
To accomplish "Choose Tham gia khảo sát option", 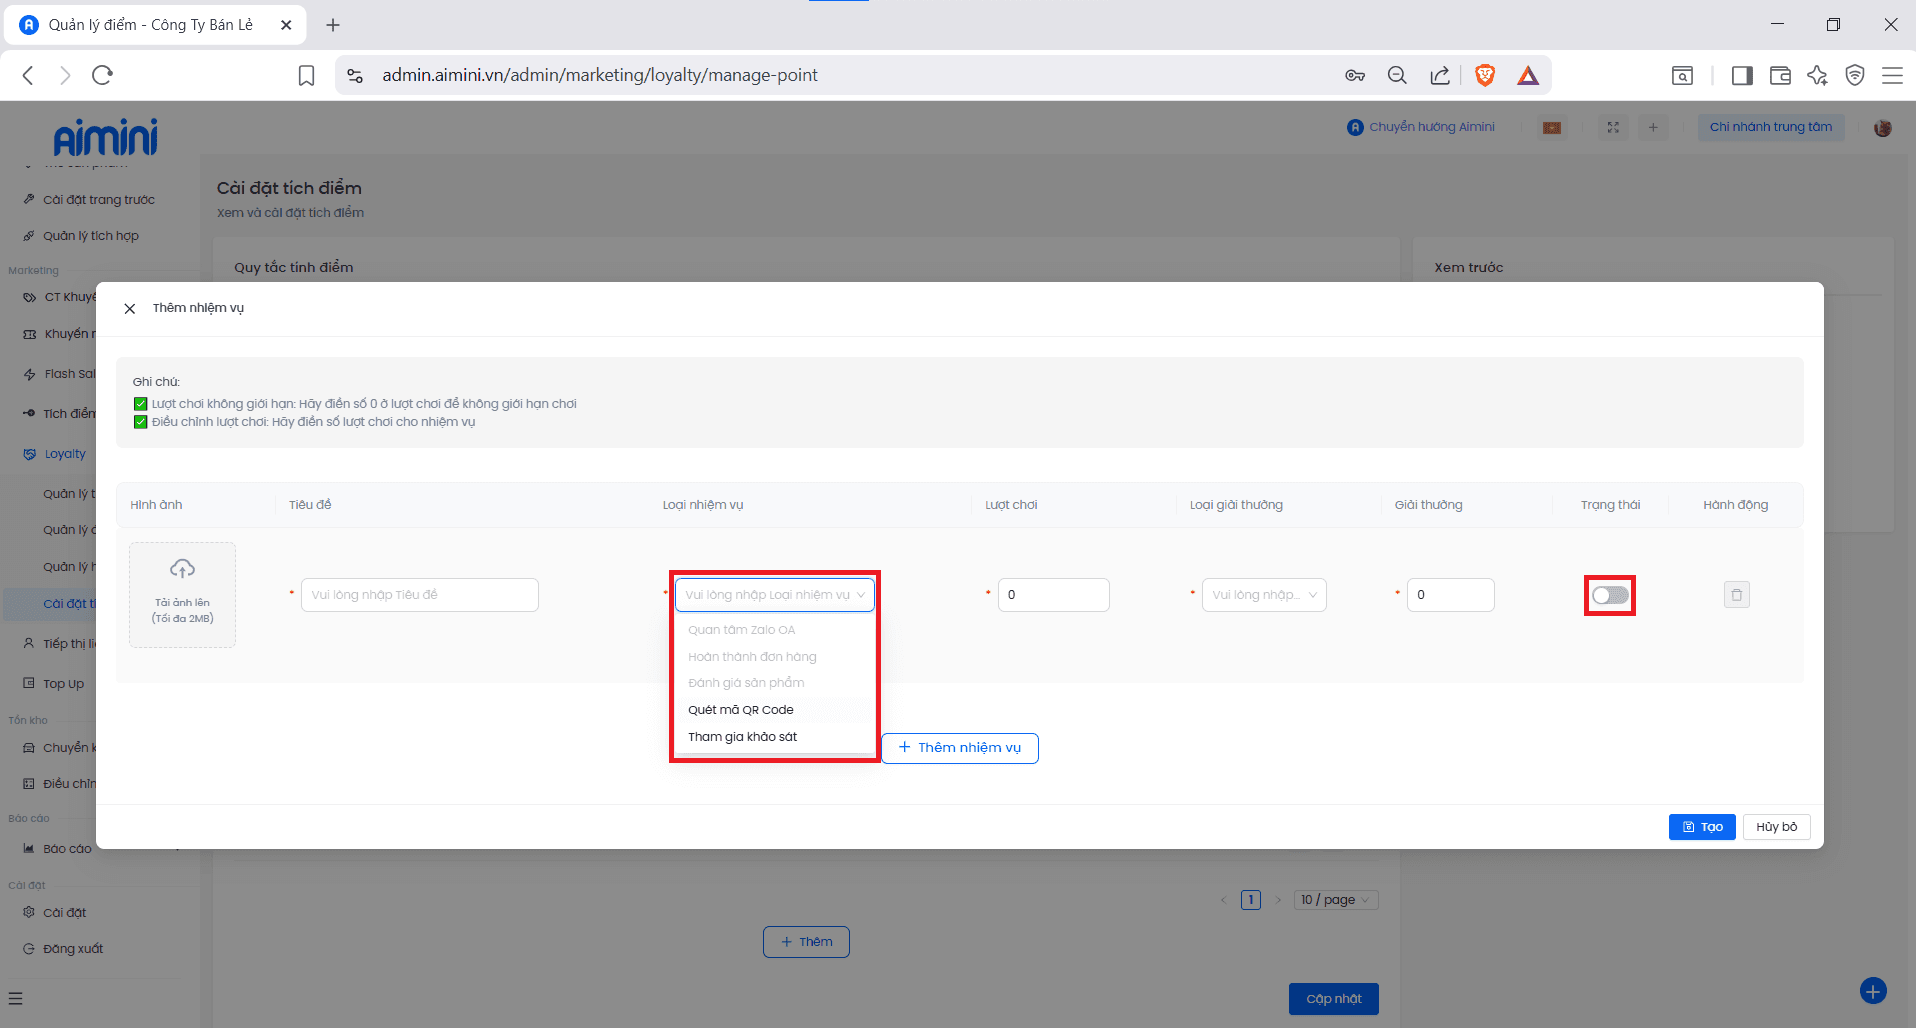I will click(x=743, y=737).
